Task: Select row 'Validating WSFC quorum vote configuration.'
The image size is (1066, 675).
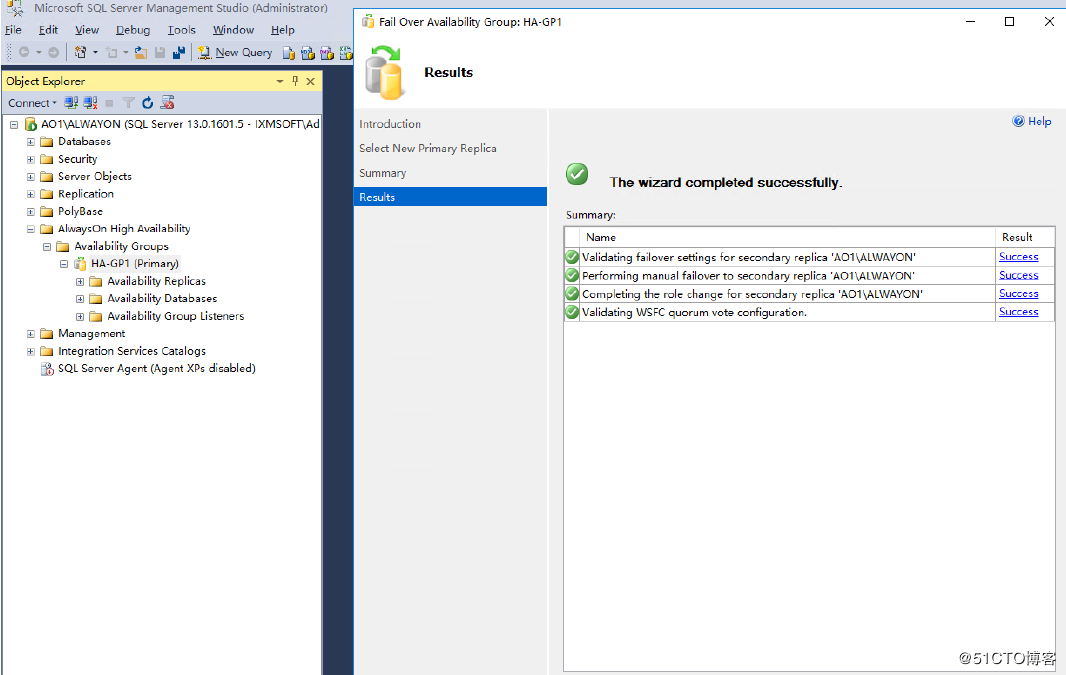Action: (x=809, y=312)
